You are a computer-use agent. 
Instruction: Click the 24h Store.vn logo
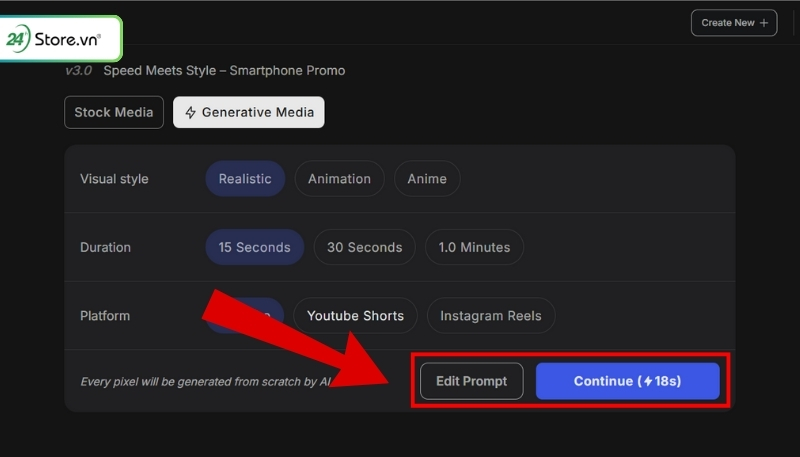pos(61,40)
